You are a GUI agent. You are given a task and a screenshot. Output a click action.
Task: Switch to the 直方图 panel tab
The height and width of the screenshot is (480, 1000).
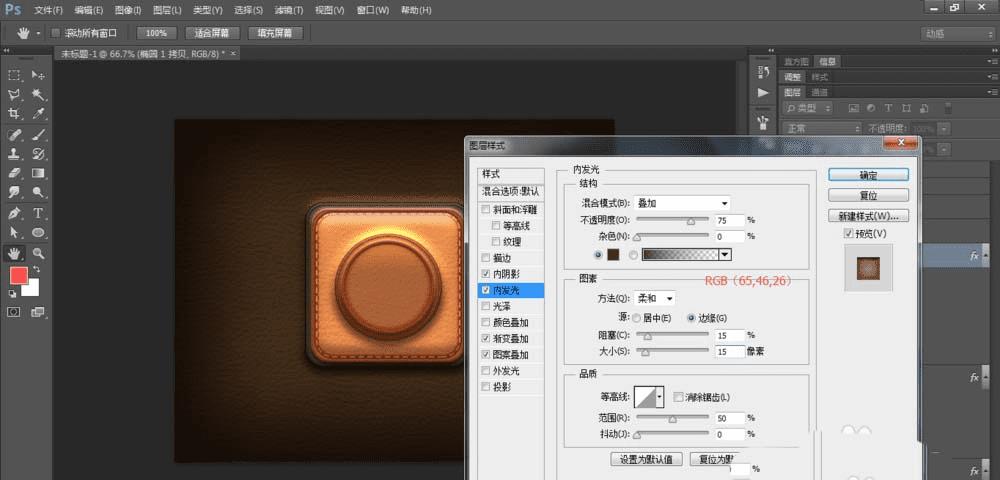(796, 61)
